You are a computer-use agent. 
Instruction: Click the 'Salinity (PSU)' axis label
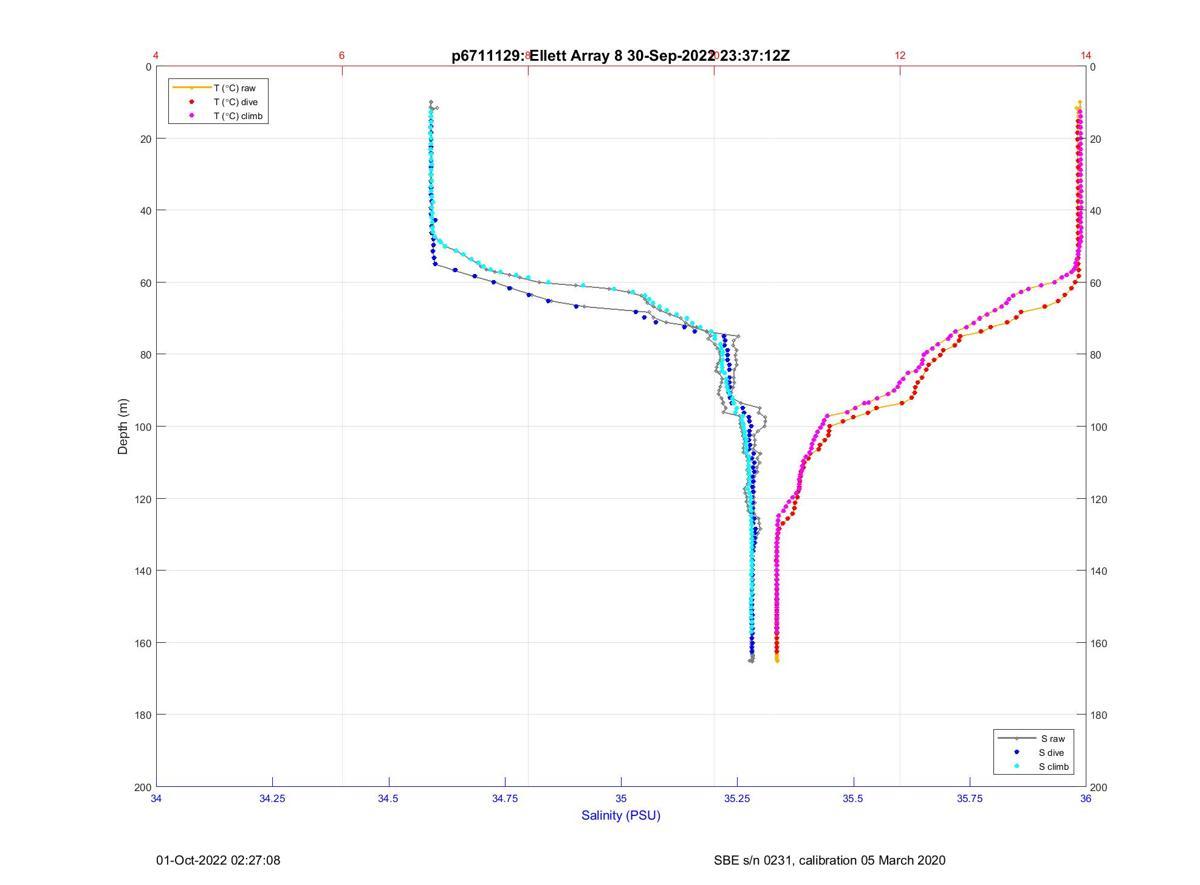point(621,815)
